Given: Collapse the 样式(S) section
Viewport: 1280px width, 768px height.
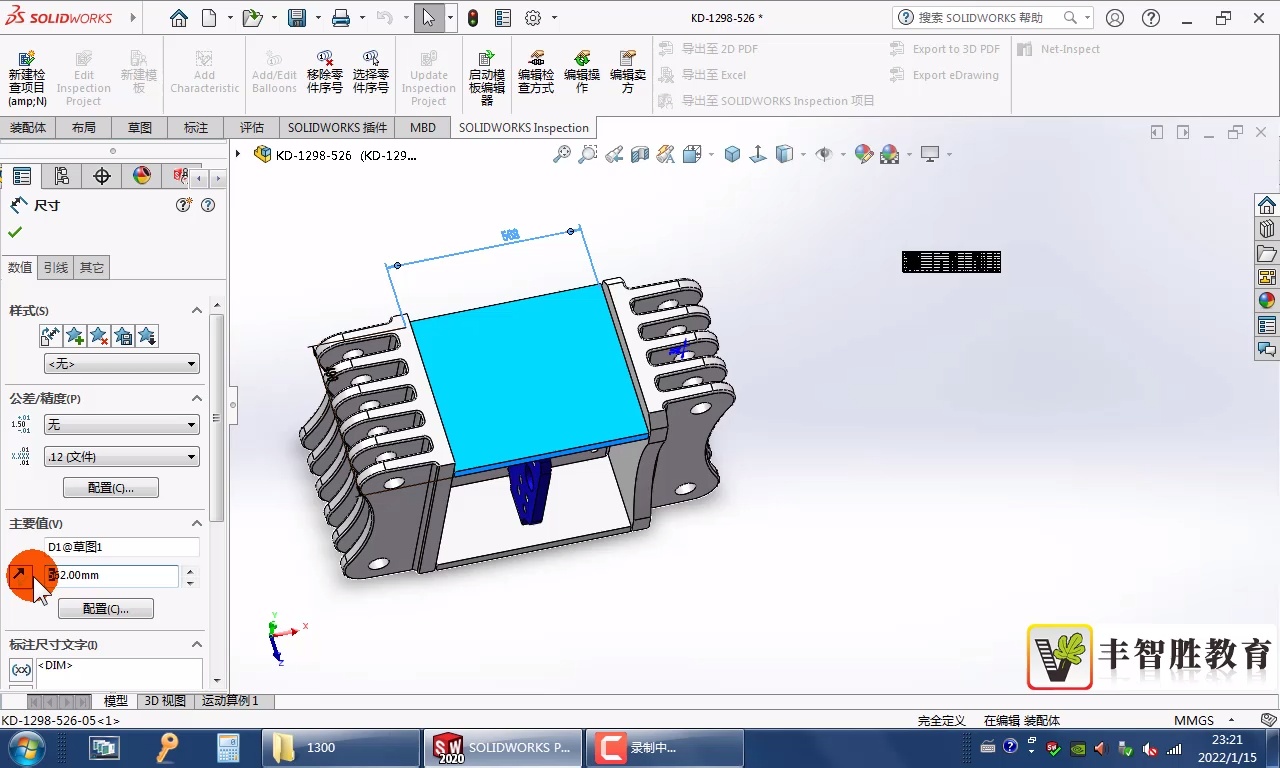Looking at the screenshot, I should [x=197, y=310].
